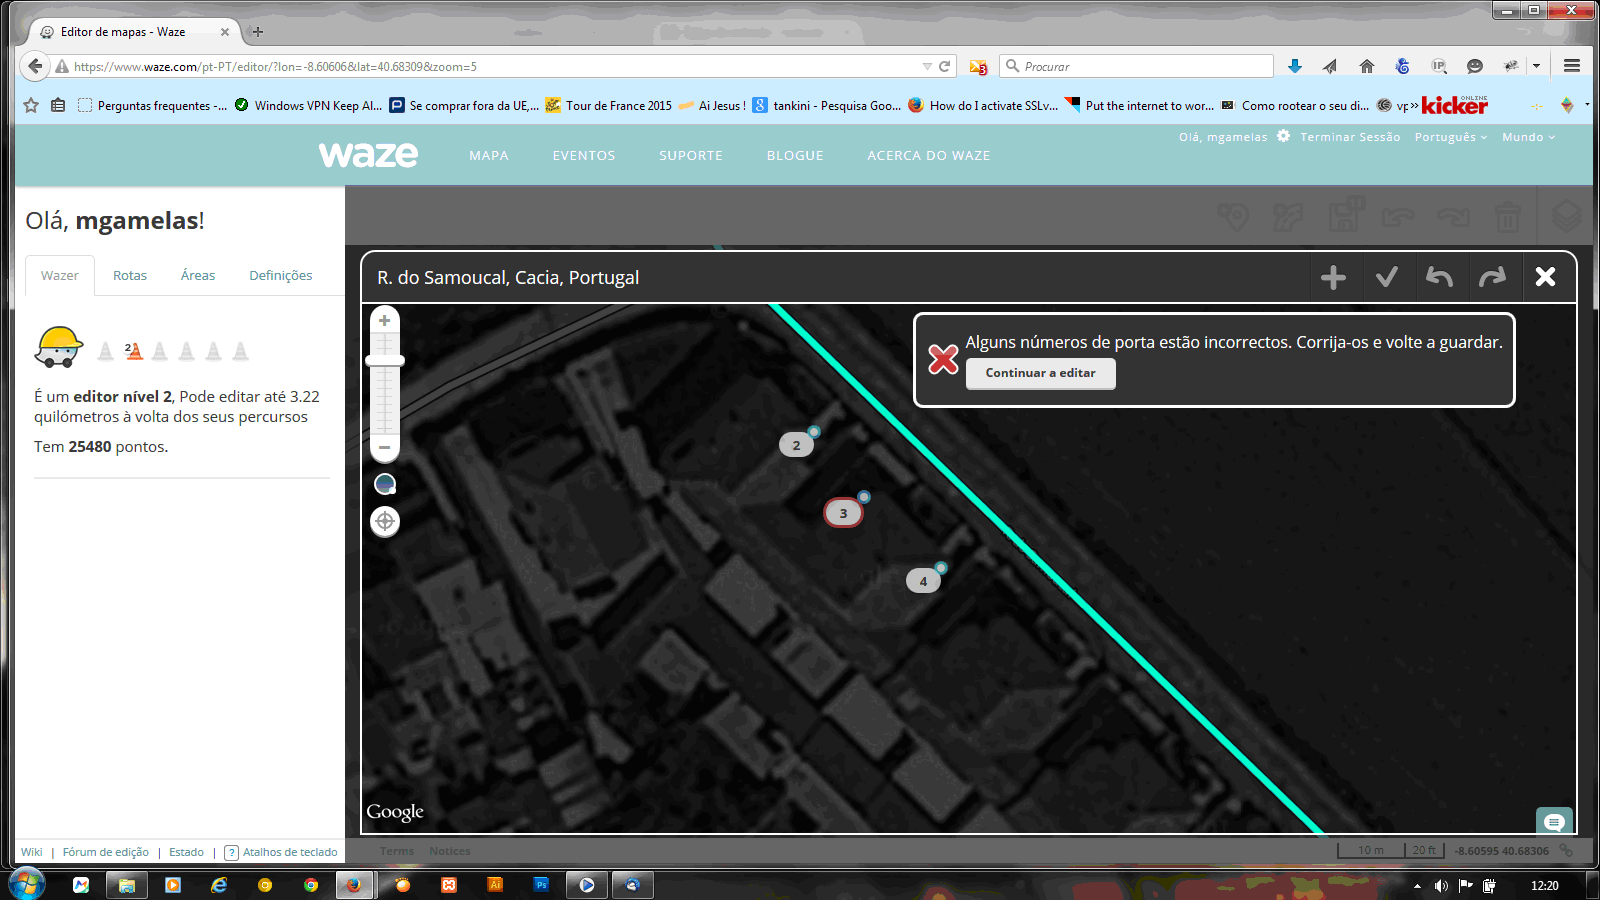Open the MAPA menu item
Image resolution: width=1600 pixels, height=900 pixels.
click(489, 156)
